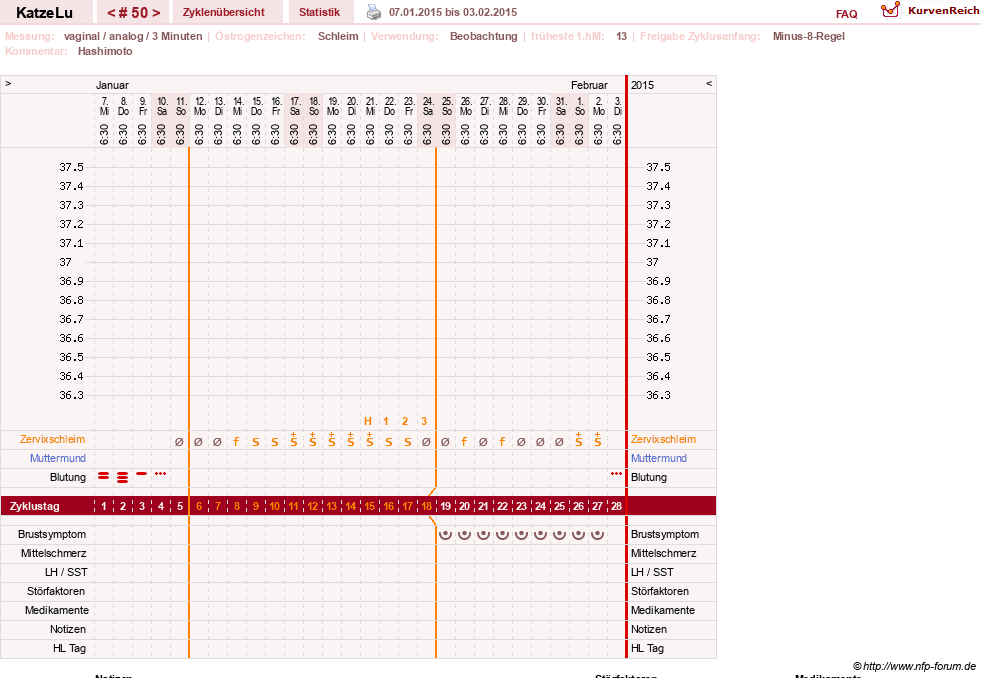The width and height of the screenshot is (981, 678).
Task: Click the date header '12. Mo'
Action: [x=200, y=106]
